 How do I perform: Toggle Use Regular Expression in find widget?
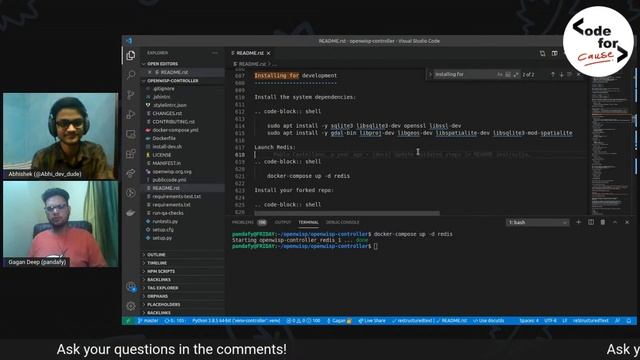[516, 74]
